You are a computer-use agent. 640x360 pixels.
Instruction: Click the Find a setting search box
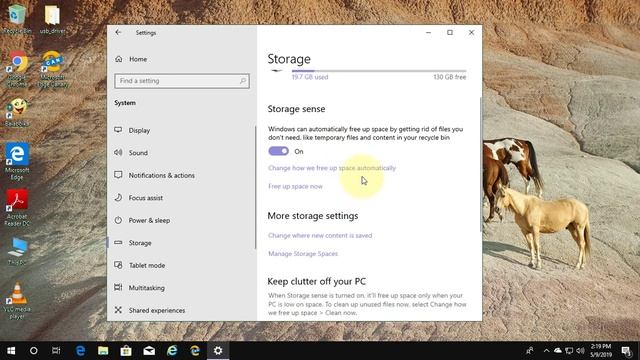pyautogui.click(x=182, y=81)
